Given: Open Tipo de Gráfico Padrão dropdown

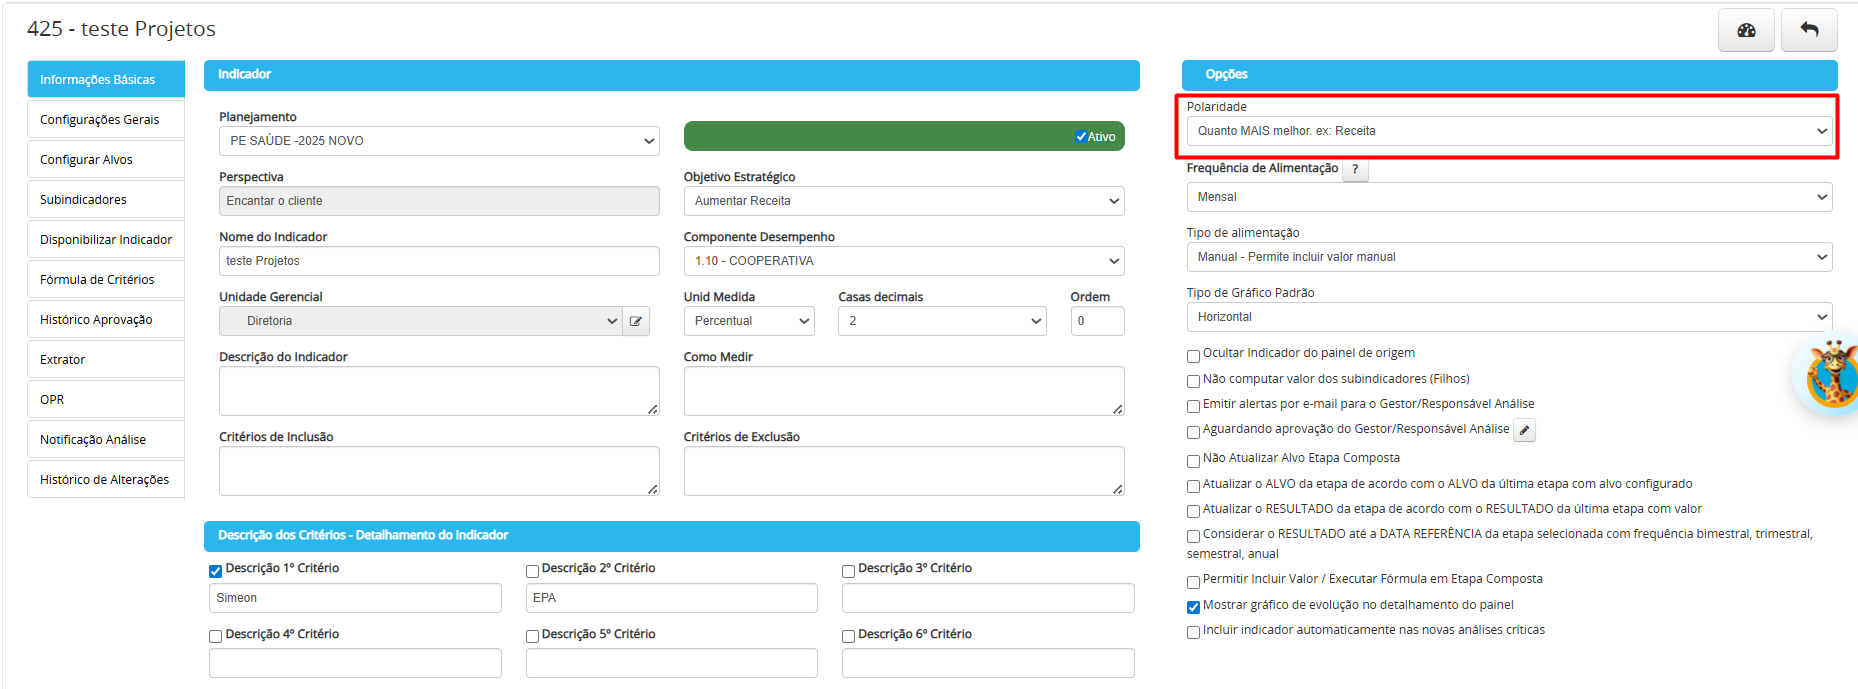Looking at the screenshot, I should pyautogui.click(x=1509, y=317).
